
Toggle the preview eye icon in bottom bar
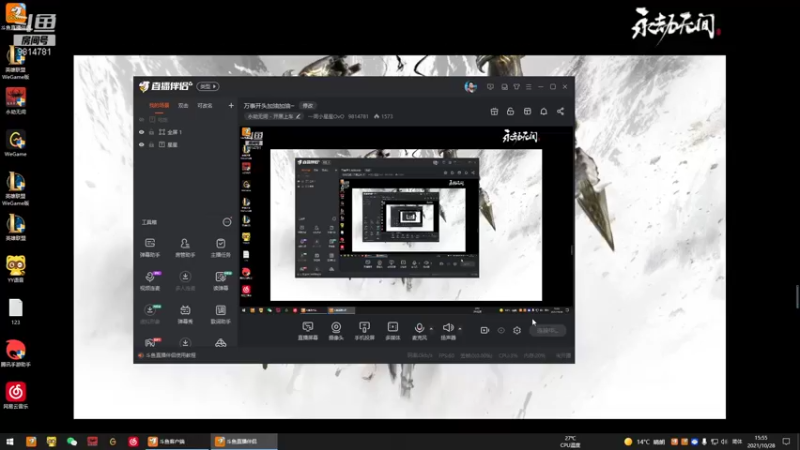501,331
